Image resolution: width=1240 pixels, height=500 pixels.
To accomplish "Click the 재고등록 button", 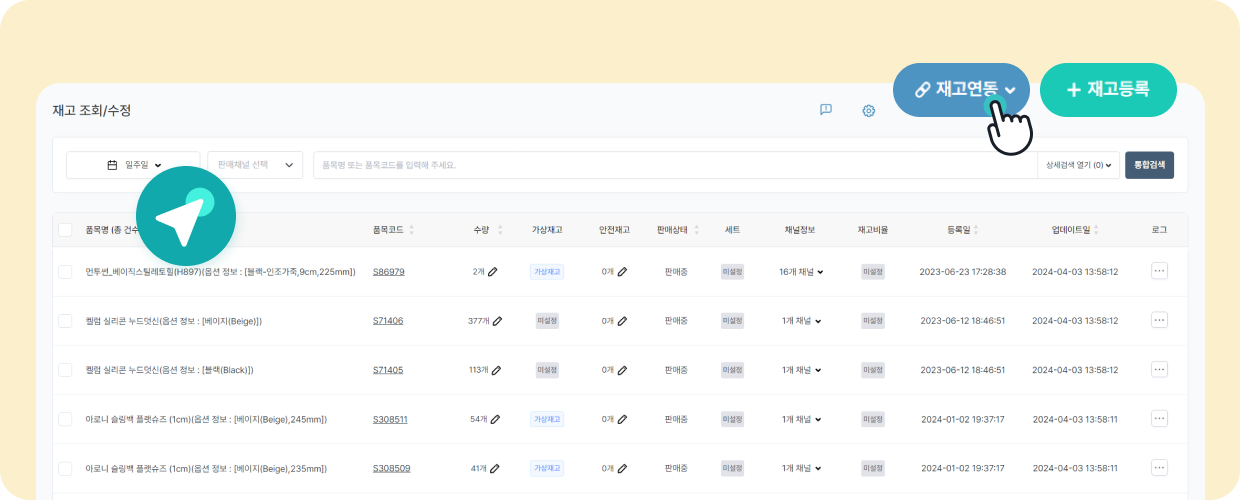I will point(1108,90).
